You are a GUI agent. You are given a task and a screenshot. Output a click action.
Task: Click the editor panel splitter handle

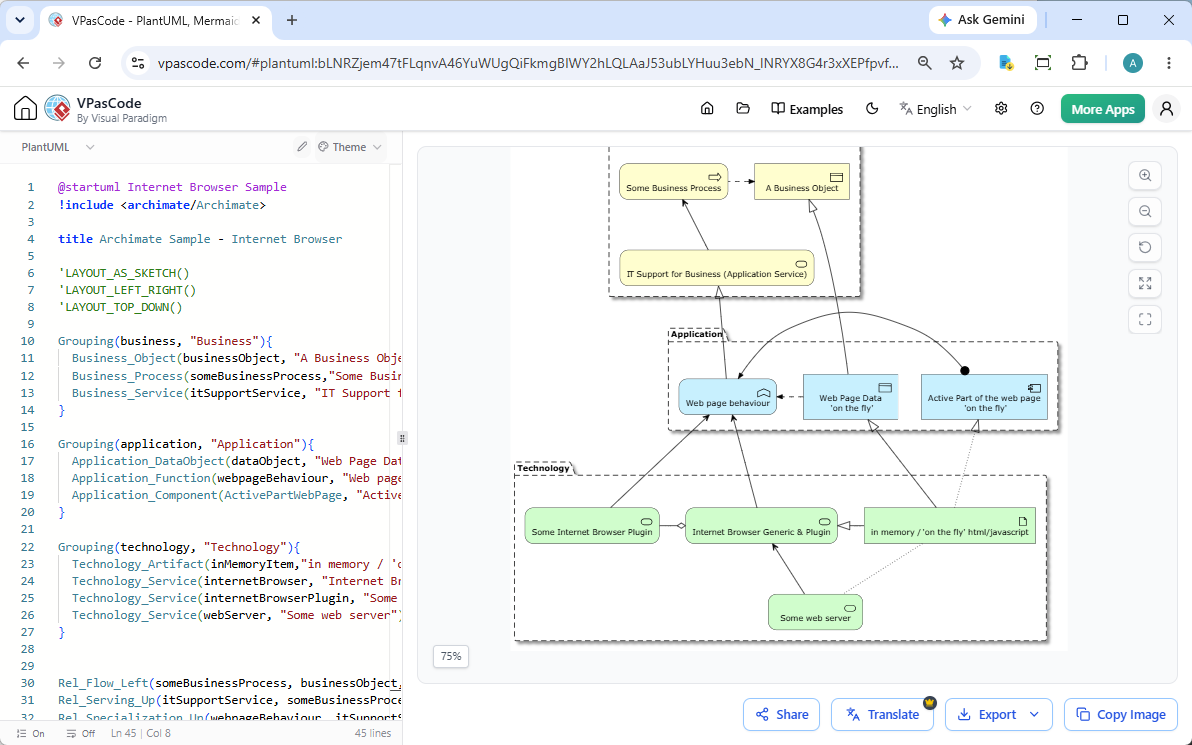pyautogui.click(x=402, y=438)
